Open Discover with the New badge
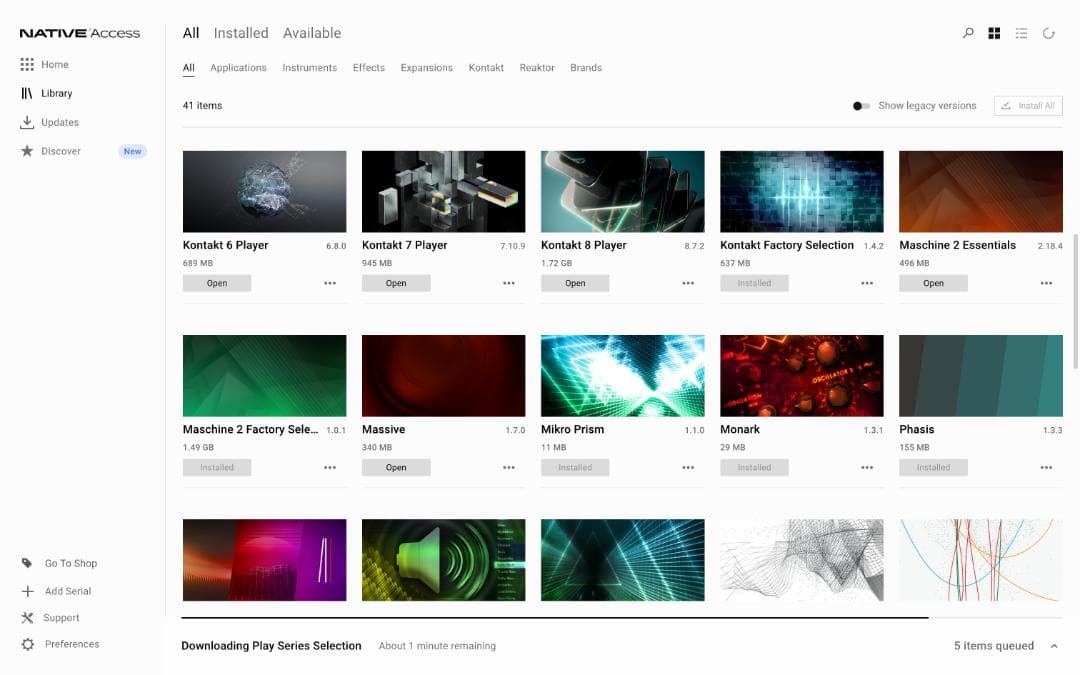The height and width of the screenshot is (675, 1080). coord(62,151)
